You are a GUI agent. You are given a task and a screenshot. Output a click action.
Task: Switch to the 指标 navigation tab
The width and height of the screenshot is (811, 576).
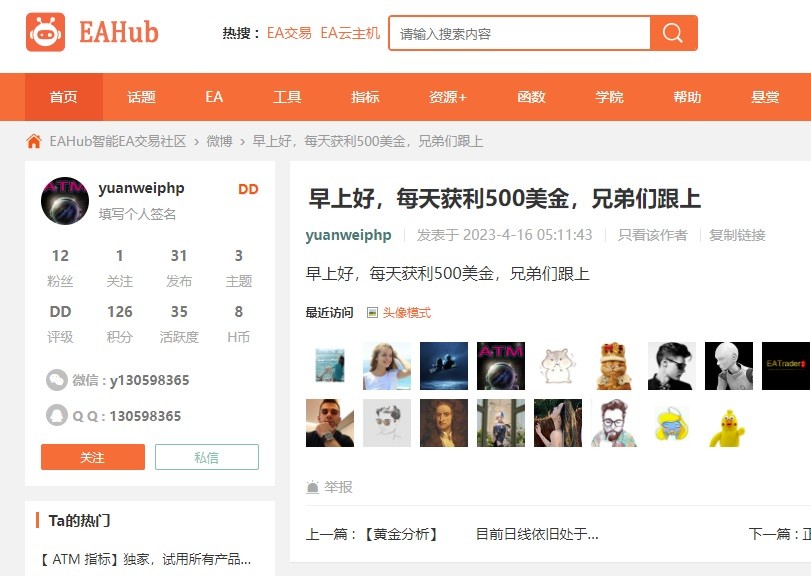tap(364, 97)
